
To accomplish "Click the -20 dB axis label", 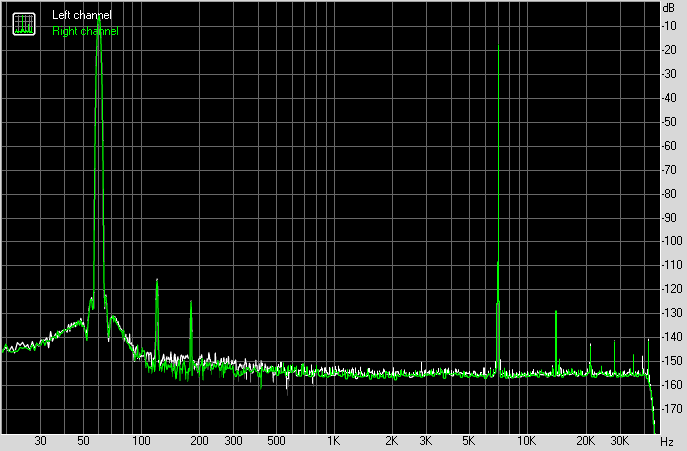I will 669,50.
